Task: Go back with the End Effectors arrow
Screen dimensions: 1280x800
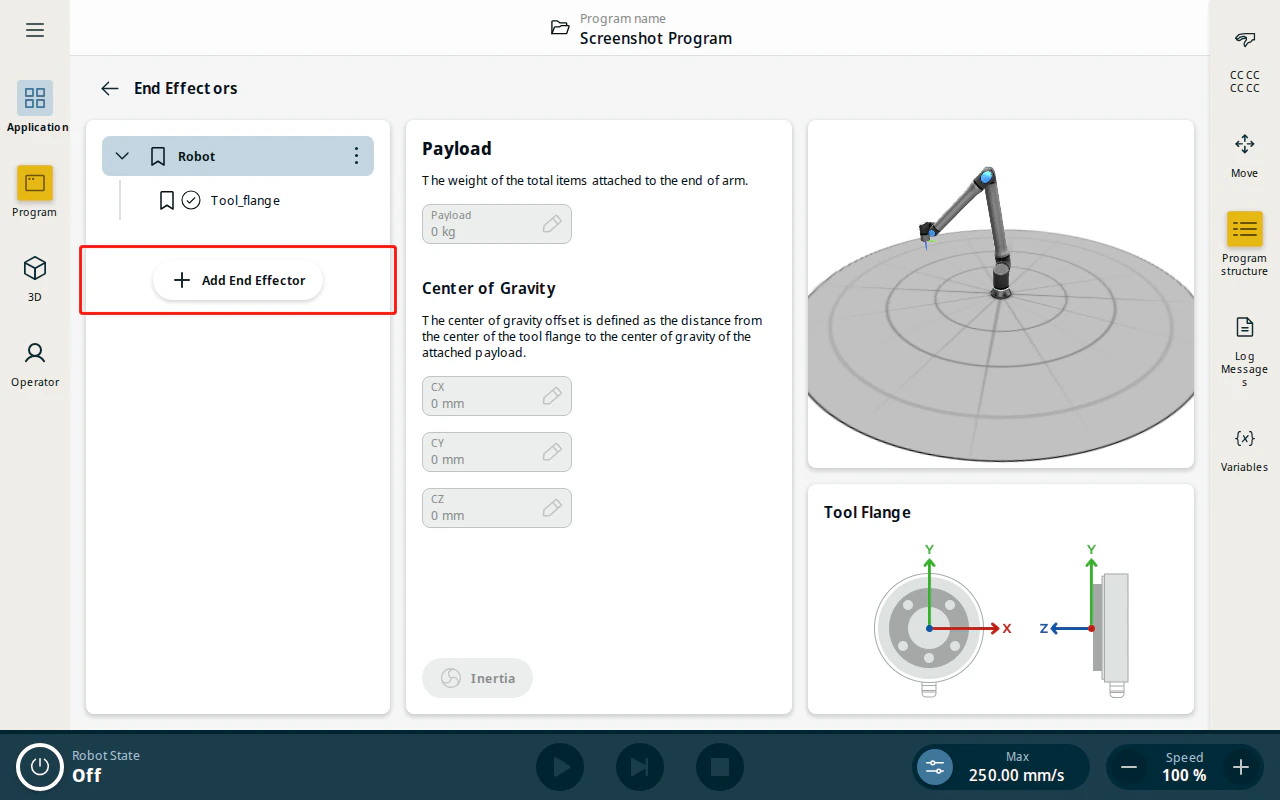Action: (x=110, y=88)
